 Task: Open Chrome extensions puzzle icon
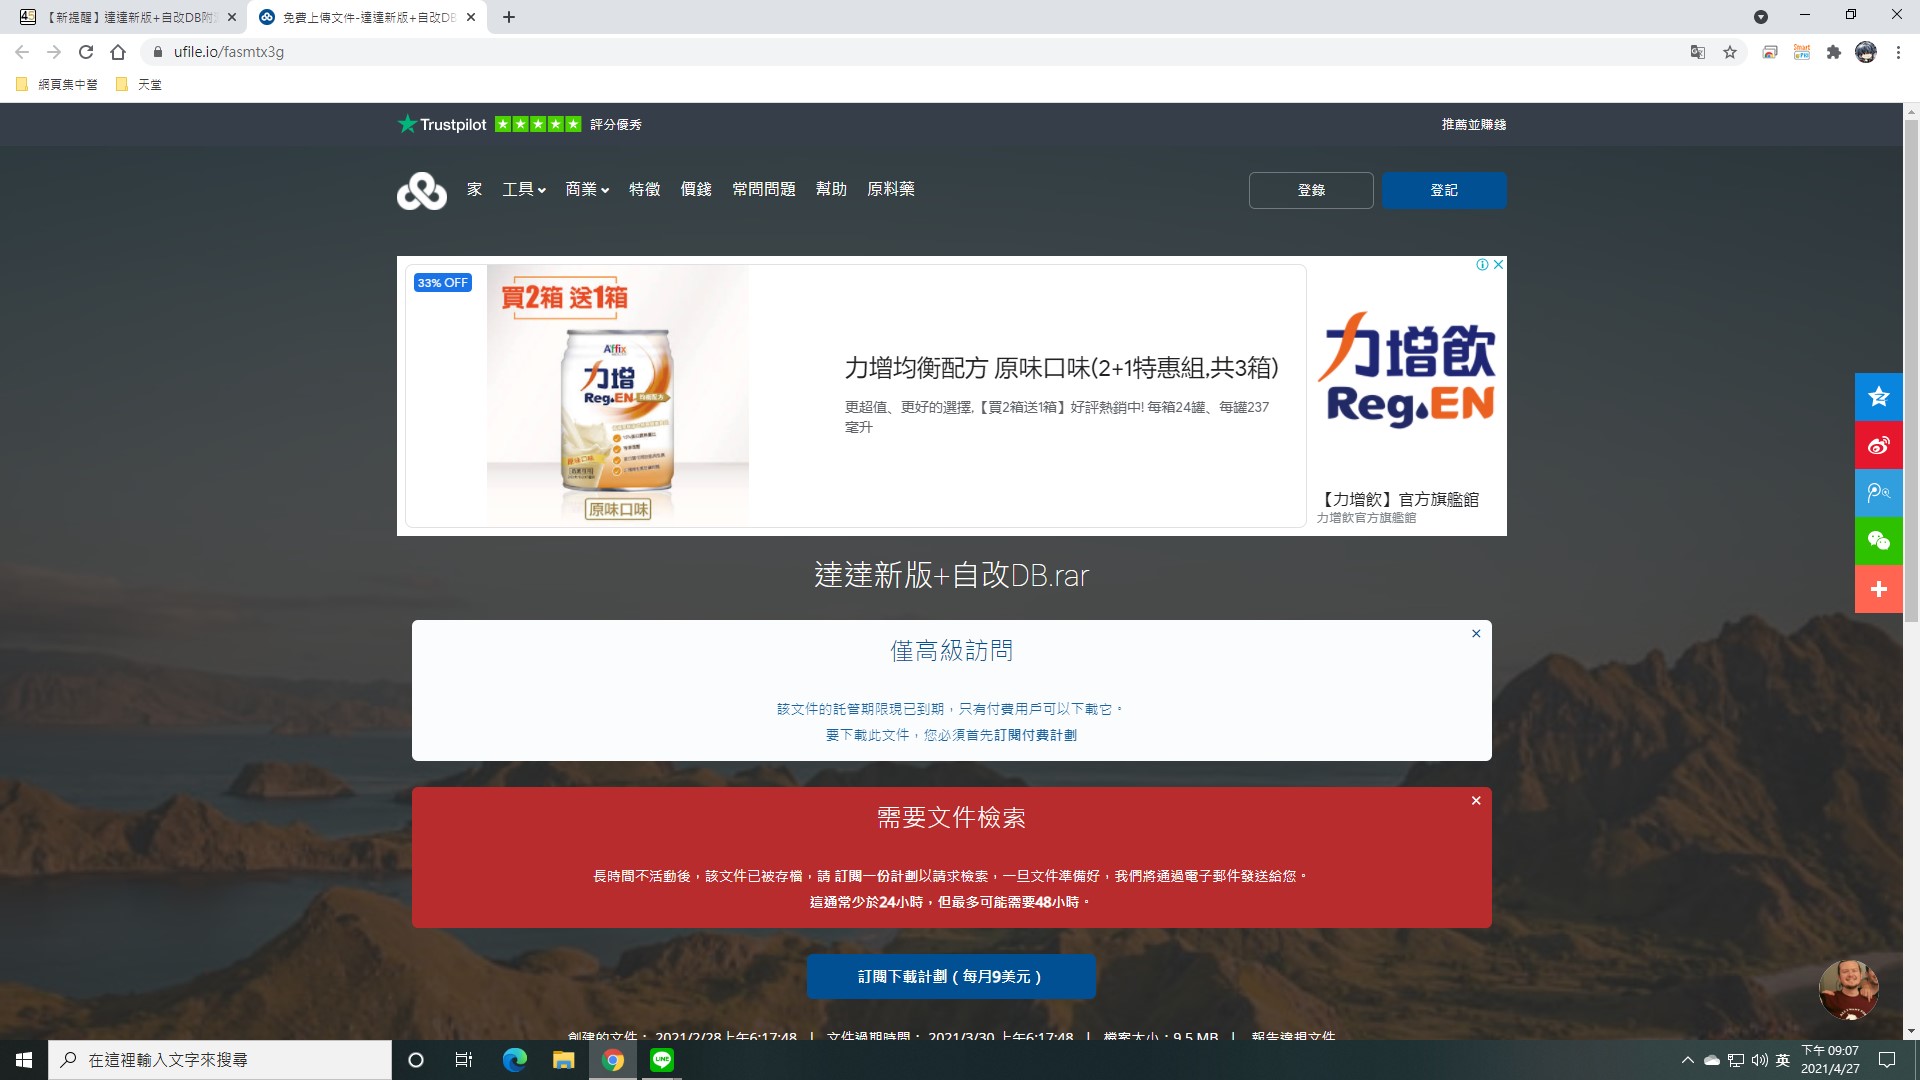[1834, 52]
